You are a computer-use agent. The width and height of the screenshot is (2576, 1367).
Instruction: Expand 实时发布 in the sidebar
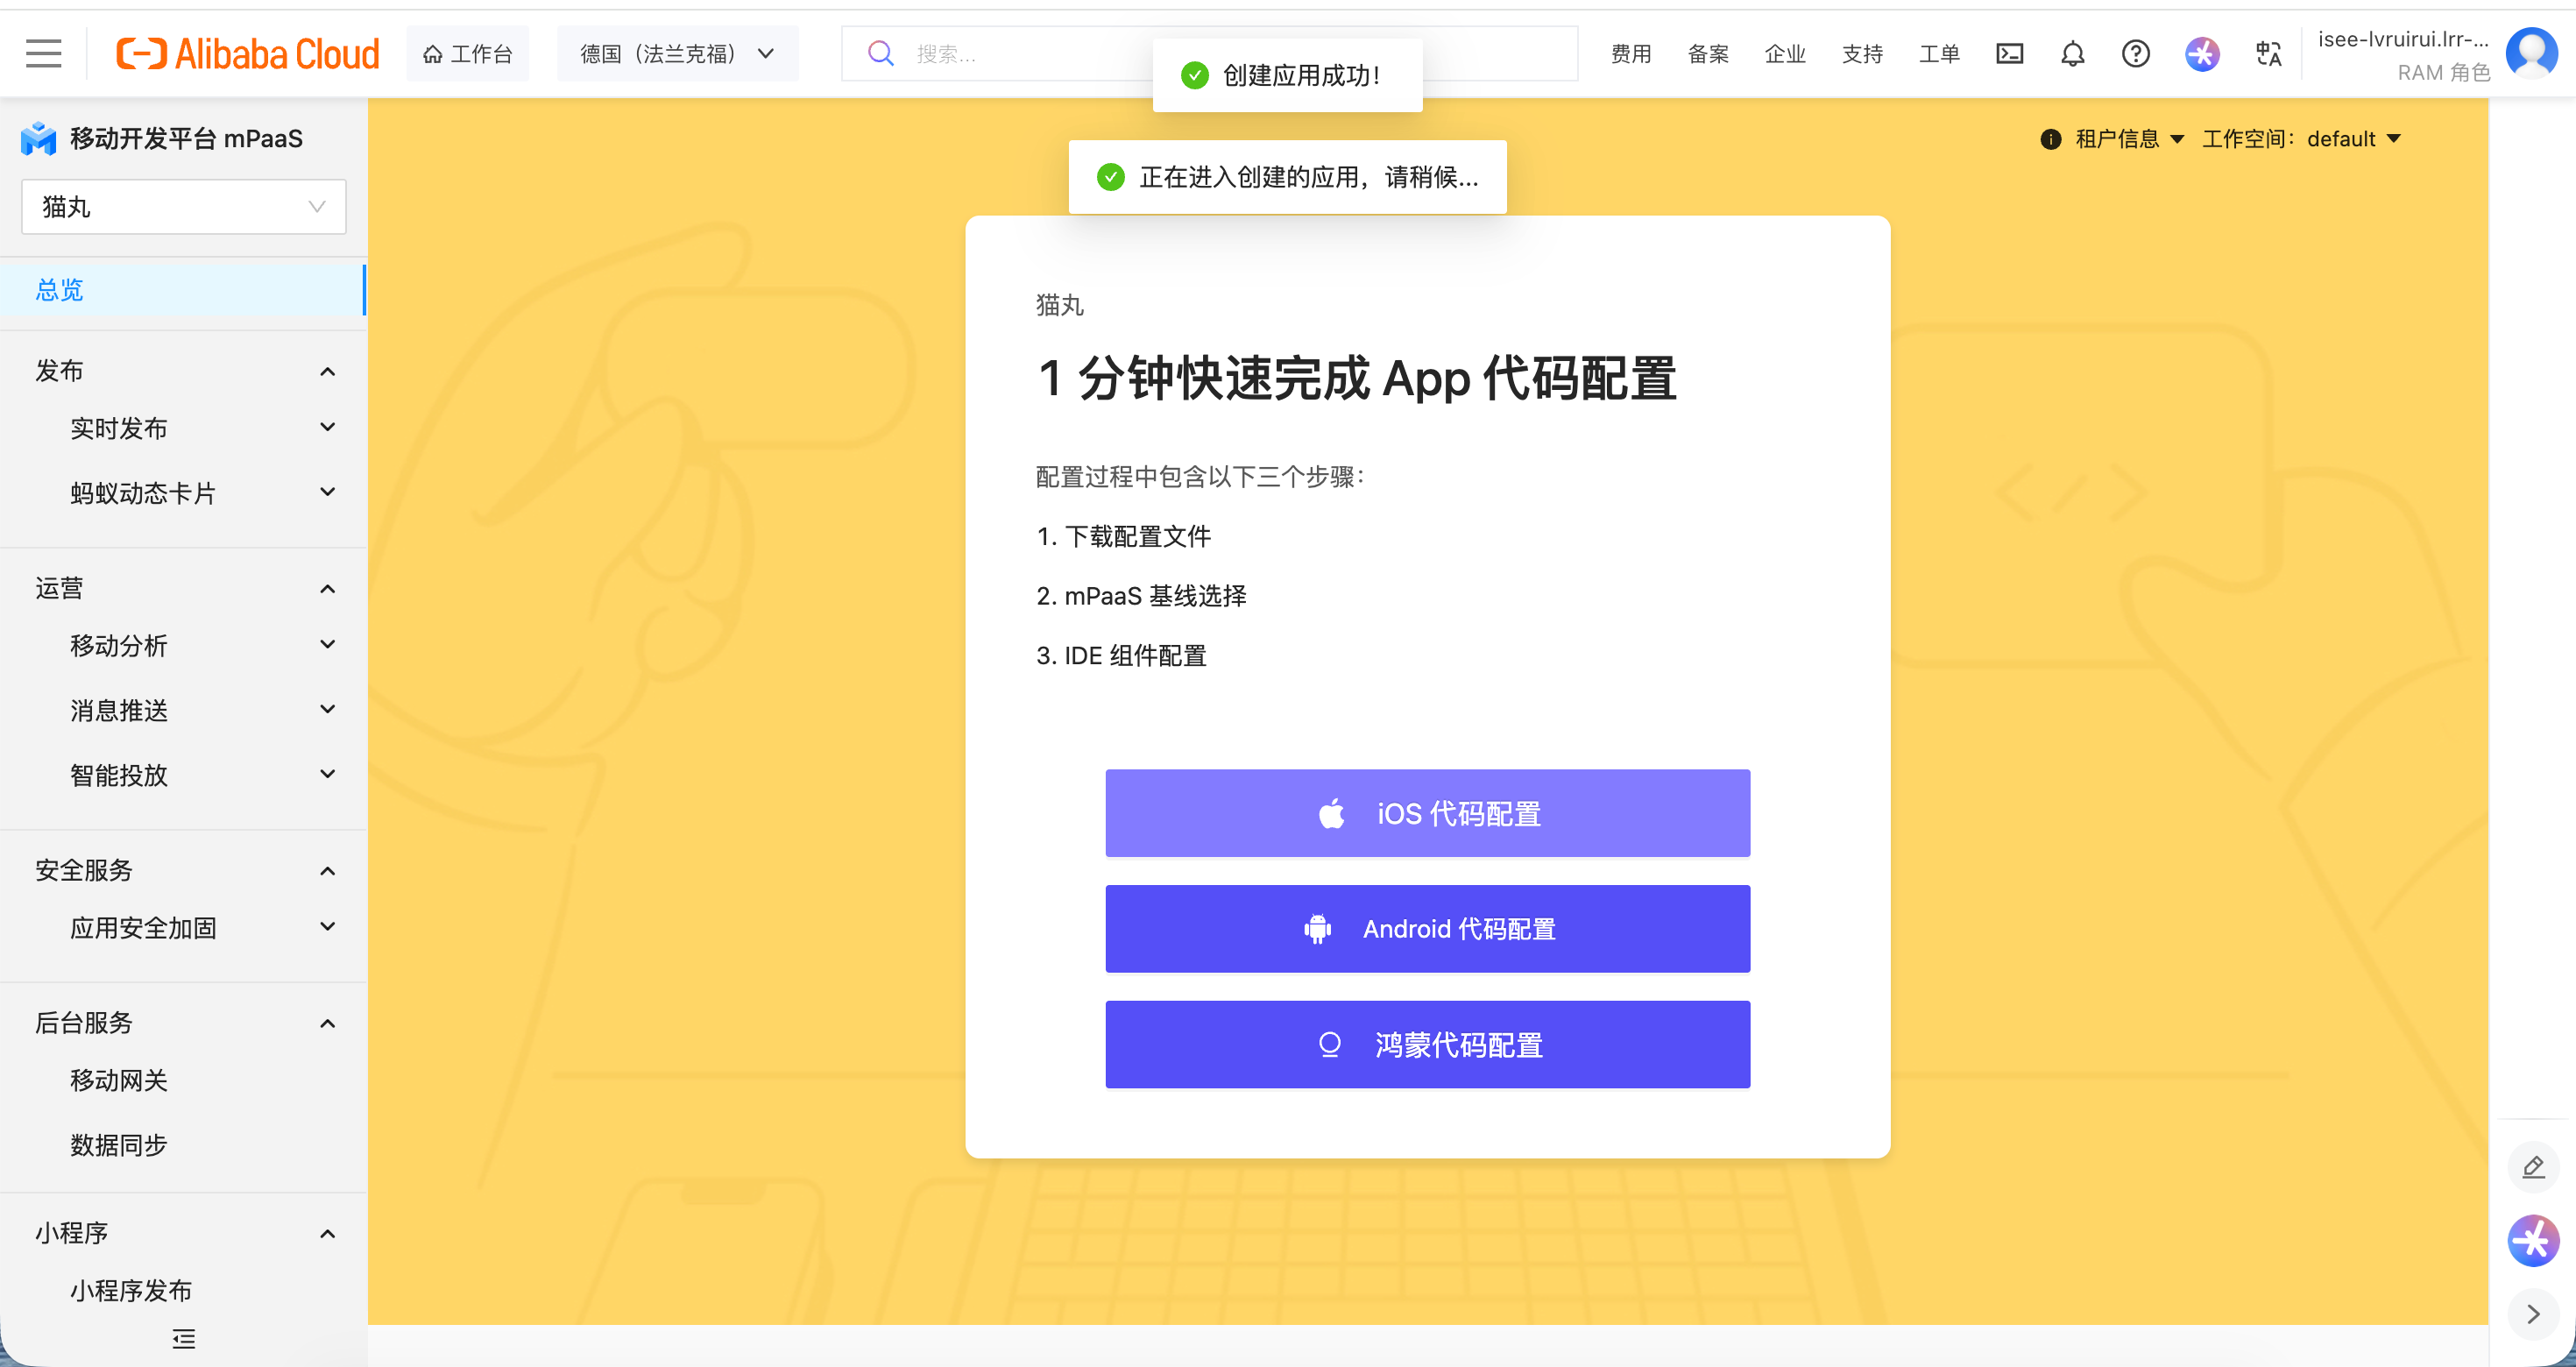[184, 428]
